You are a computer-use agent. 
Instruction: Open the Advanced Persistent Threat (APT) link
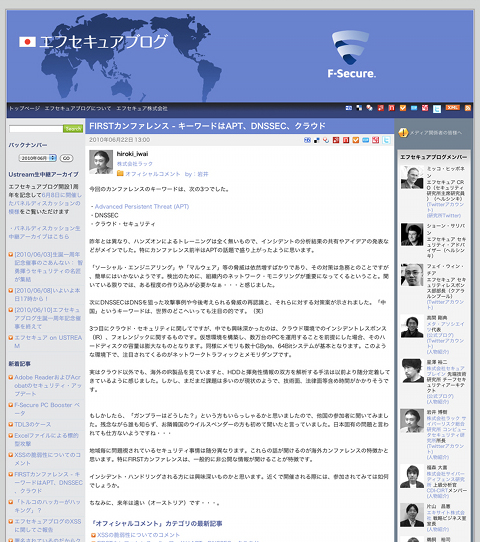coord(142,207)
